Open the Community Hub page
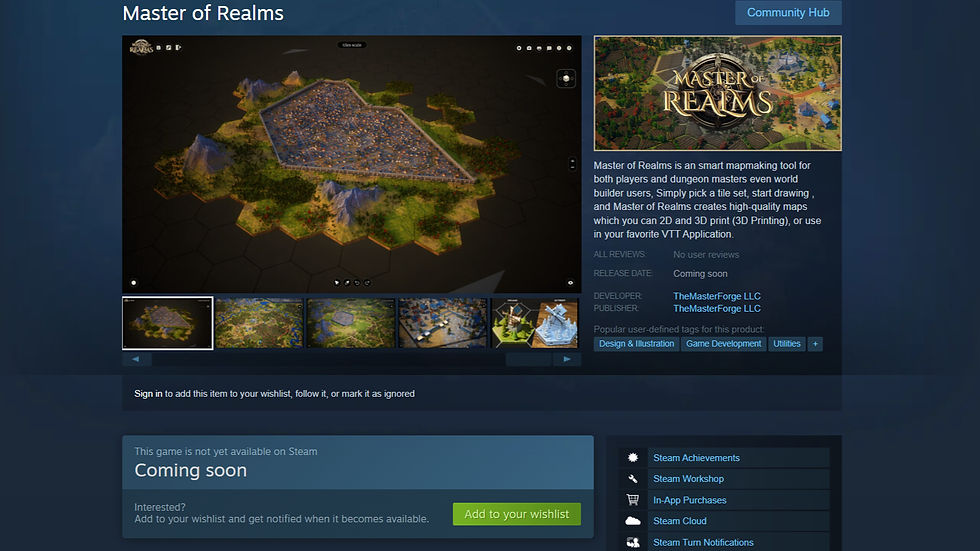980x551 pixels. point(788,12)
